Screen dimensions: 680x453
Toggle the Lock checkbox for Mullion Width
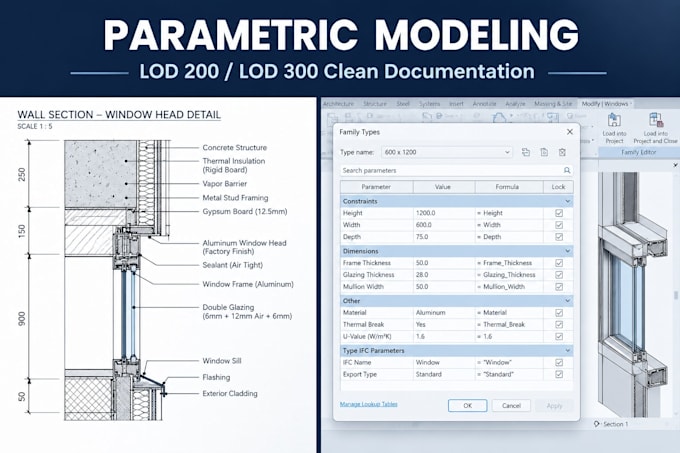coord(559,287)
